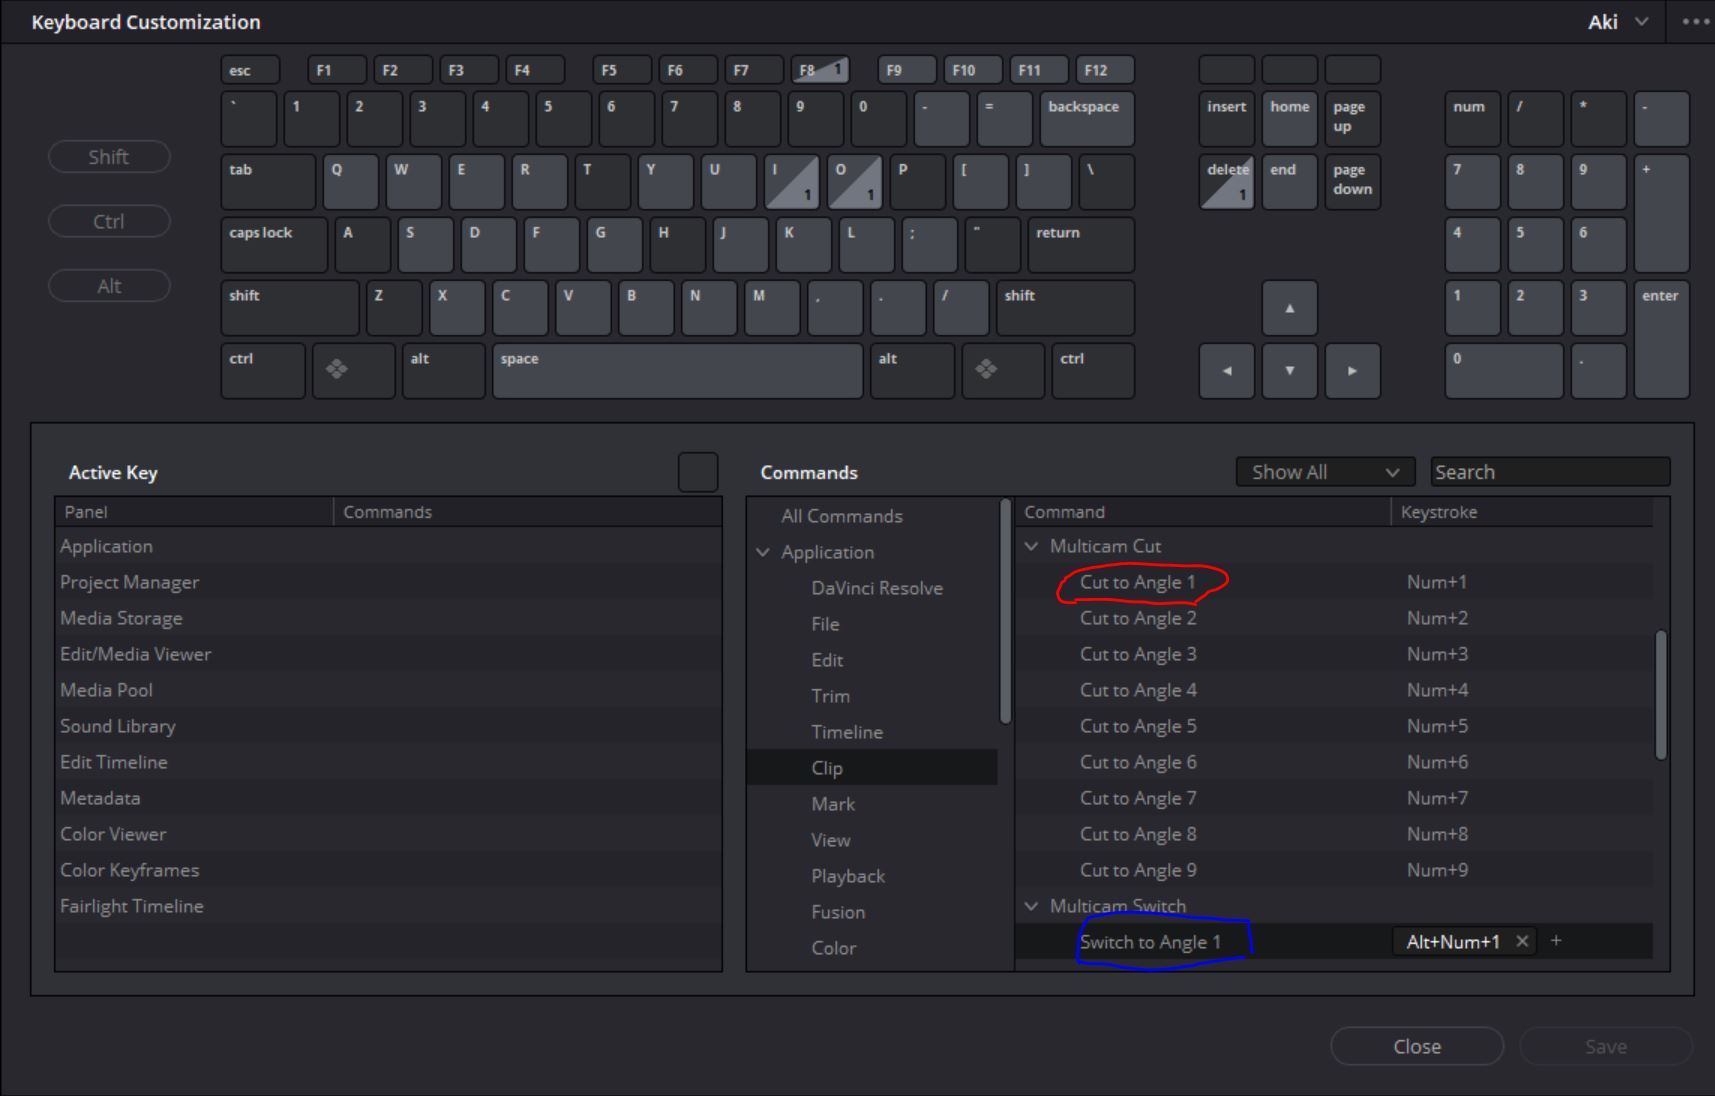Click the home key
The image size is (1715, 1096).
(x=1289, y=119)
